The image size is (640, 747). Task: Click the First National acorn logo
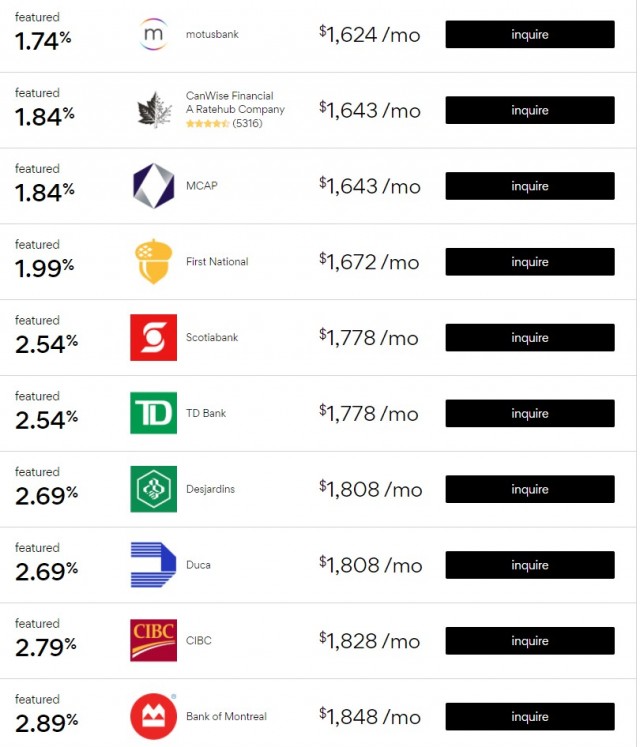[x=153, y=262]
